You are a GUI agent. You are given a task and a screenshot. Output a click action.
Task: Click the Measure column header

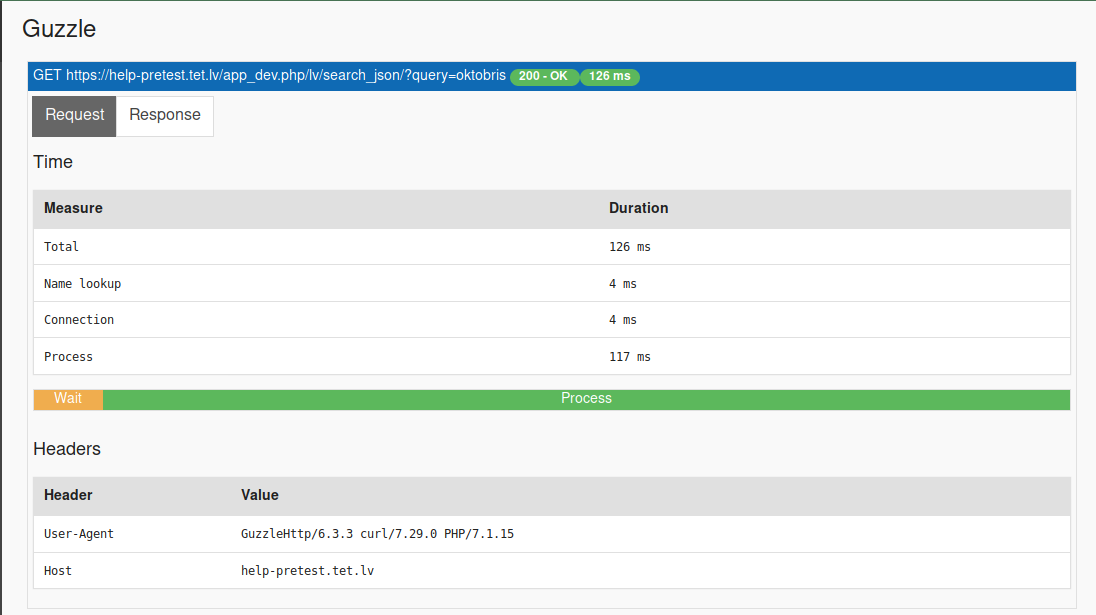pos(72,208)
